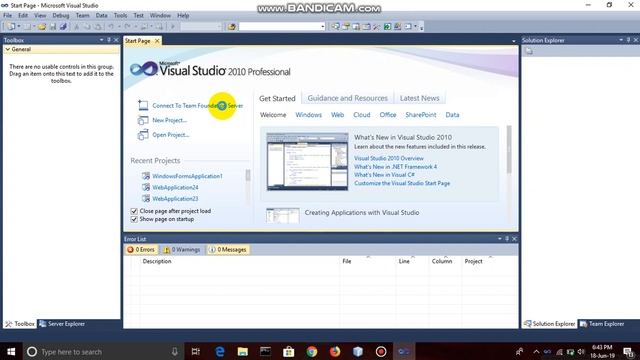Click the icon beside New Project link
Screen dimensions: 640x360
coord(143,120)
